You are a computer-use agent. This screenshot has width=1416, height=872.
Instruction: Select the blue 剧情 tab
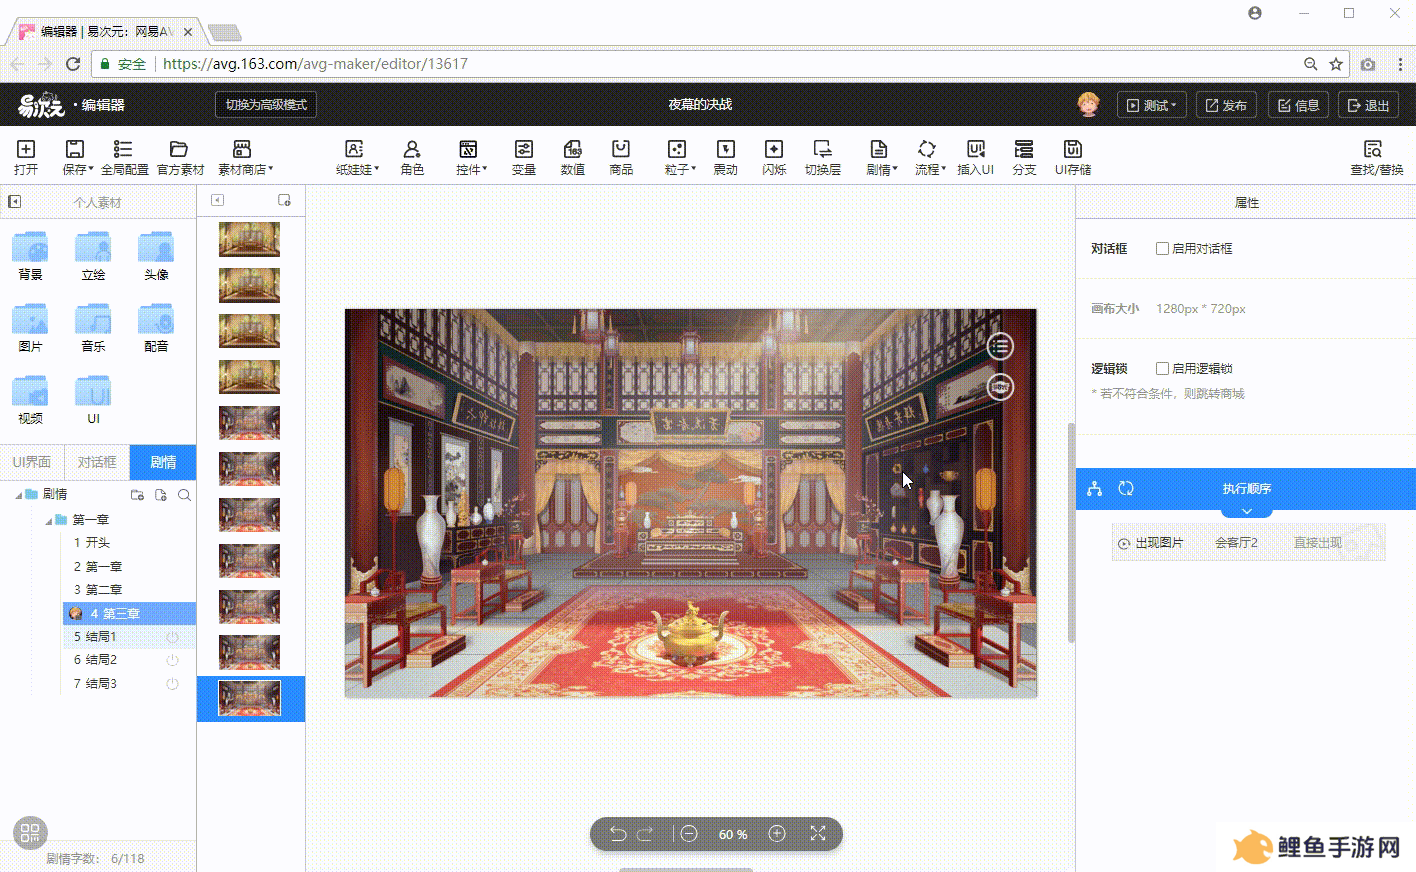coord(163,462)
